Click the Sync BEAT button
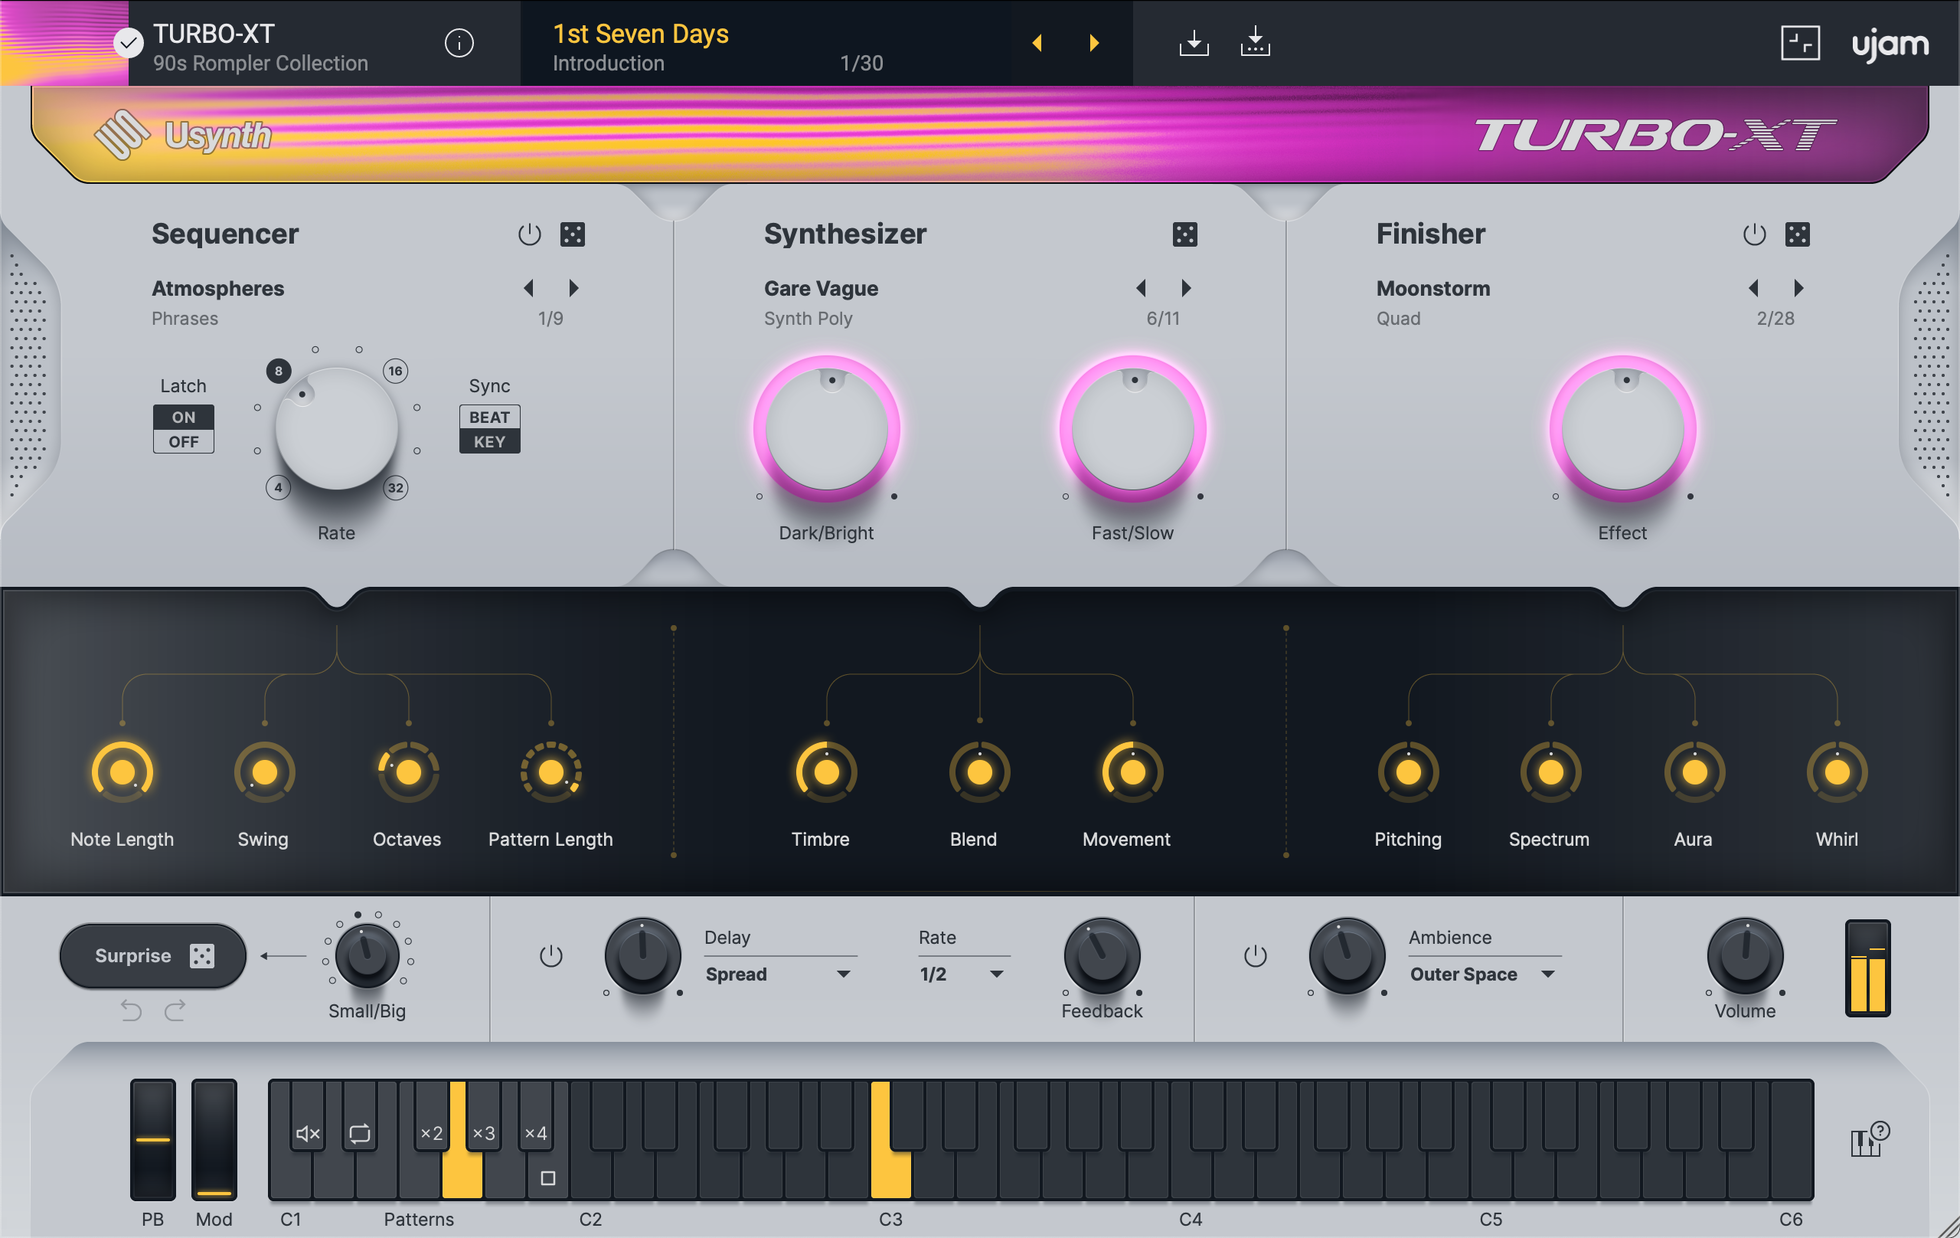Screen dimensions: 1960x1238 click(488, 415)
